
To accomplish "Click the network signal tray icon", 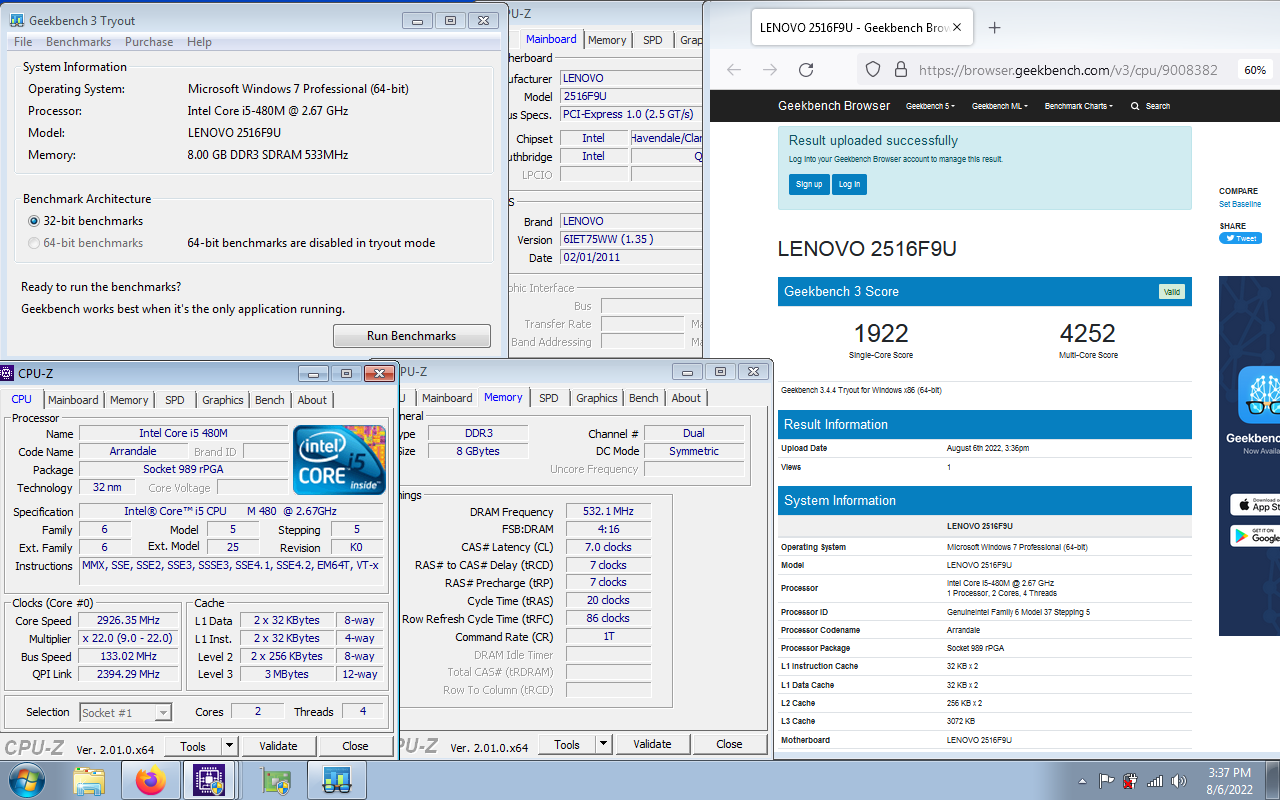I will coord(1155,781).
